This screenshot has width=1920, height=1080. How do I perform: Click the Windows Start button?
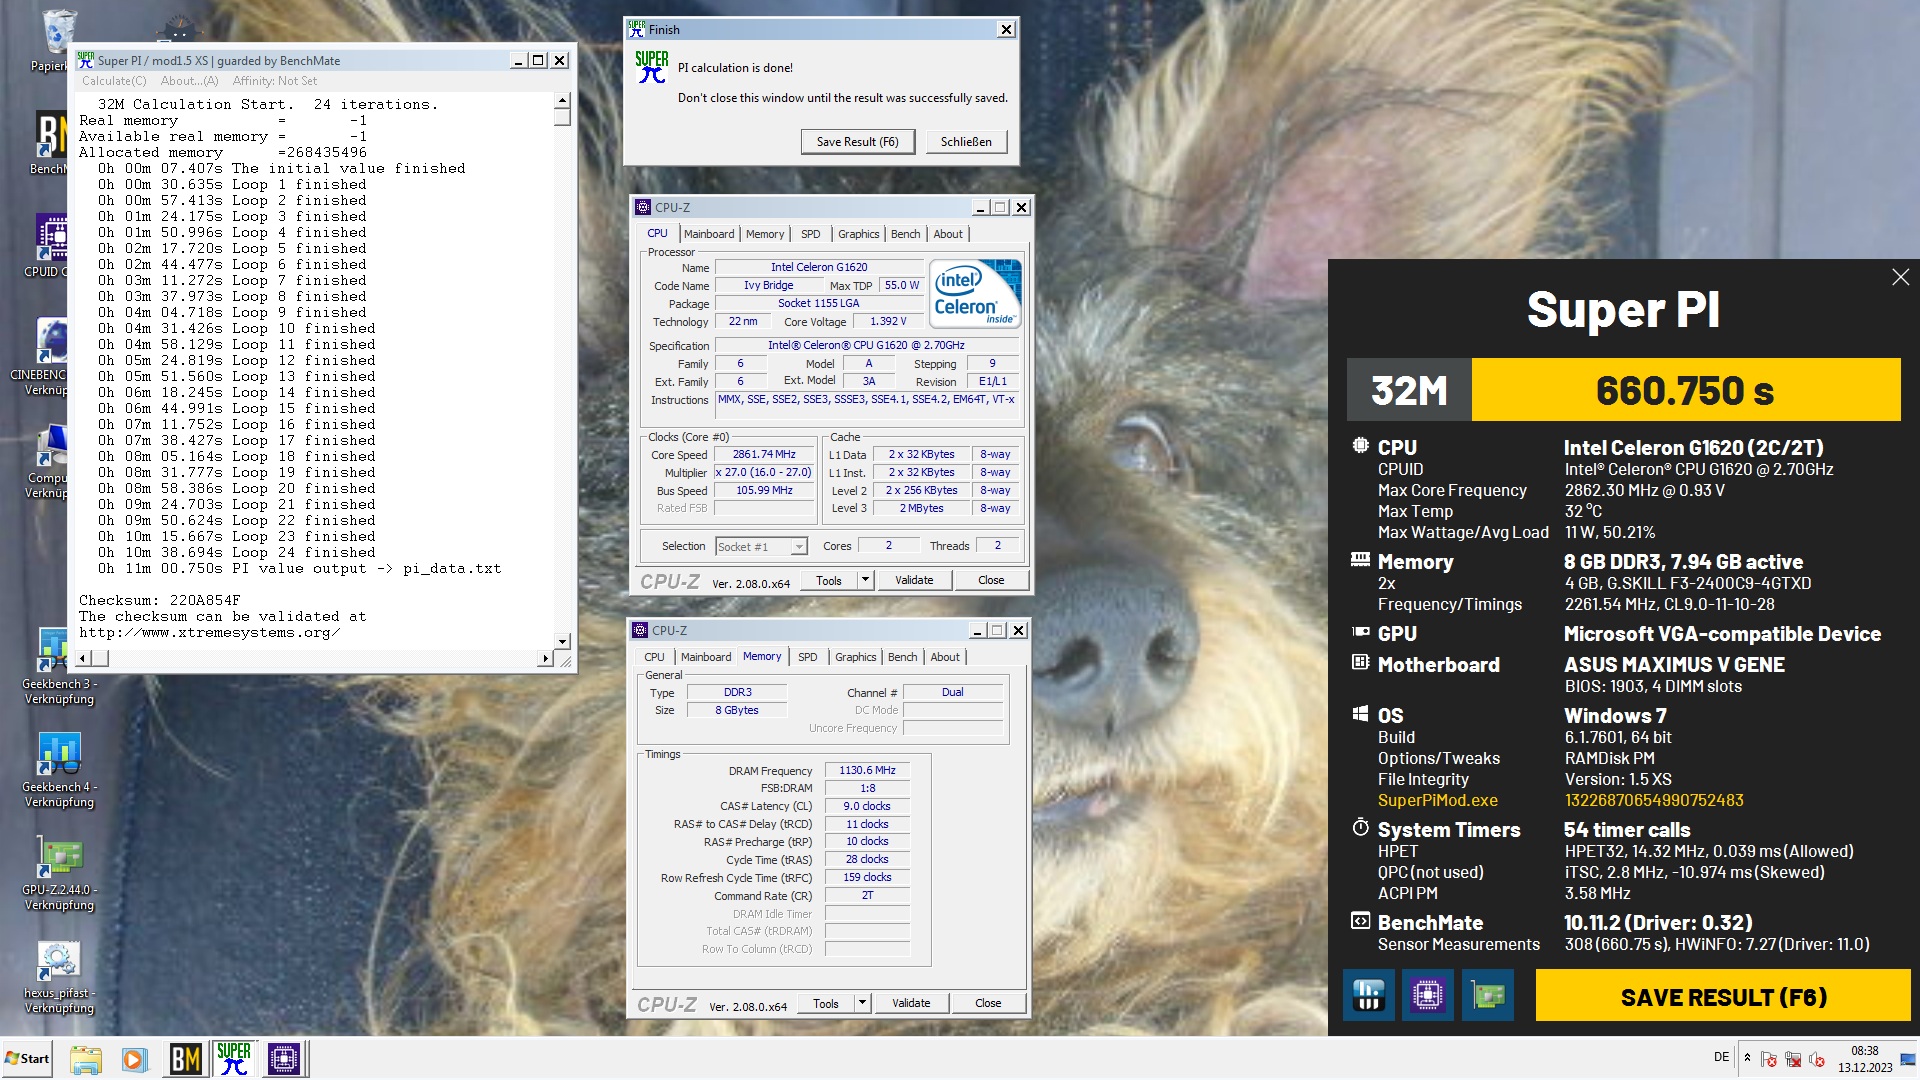[x=27, y=1059]
